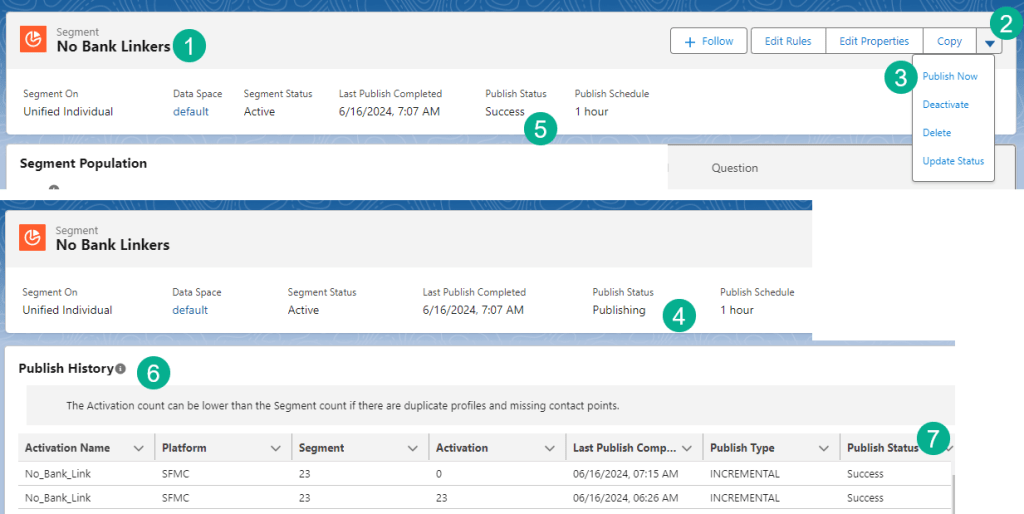Open the default link in the Publishing-status header
The width and height of the screenshot is (1024, 514).
(190, 310)
